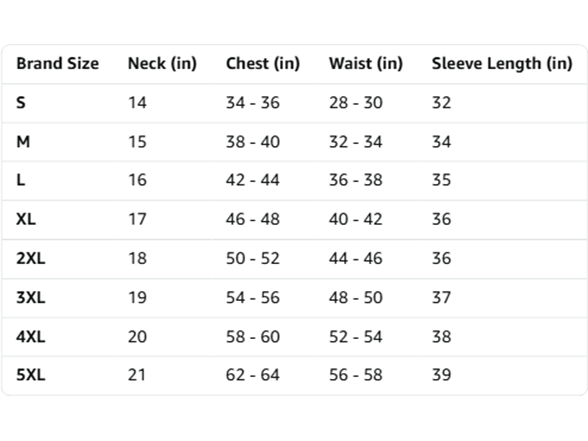Click the sleeve length value 37
The height and width of the screenshot is (441, 588).
point(441,297)
